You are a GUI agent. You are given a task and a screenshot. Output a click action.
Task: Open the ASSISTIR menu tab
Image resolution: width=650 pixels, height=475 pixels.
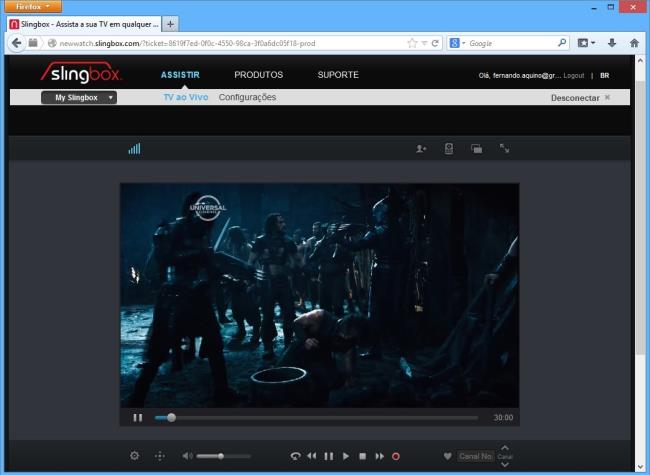point(180,75)
